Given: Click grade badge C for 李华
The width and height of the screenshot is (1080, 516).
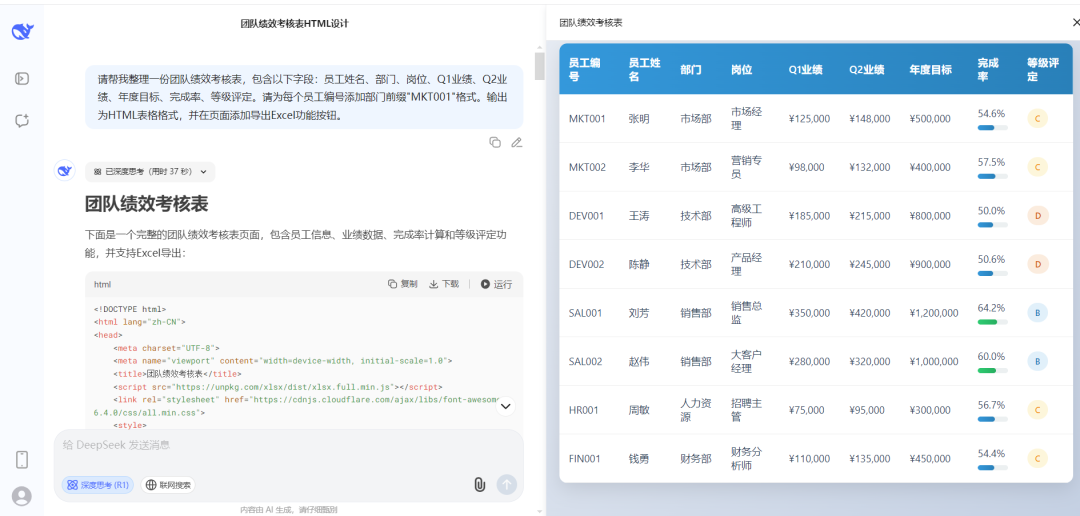Looking at the screenshot, I should [x=1037, y=167].
